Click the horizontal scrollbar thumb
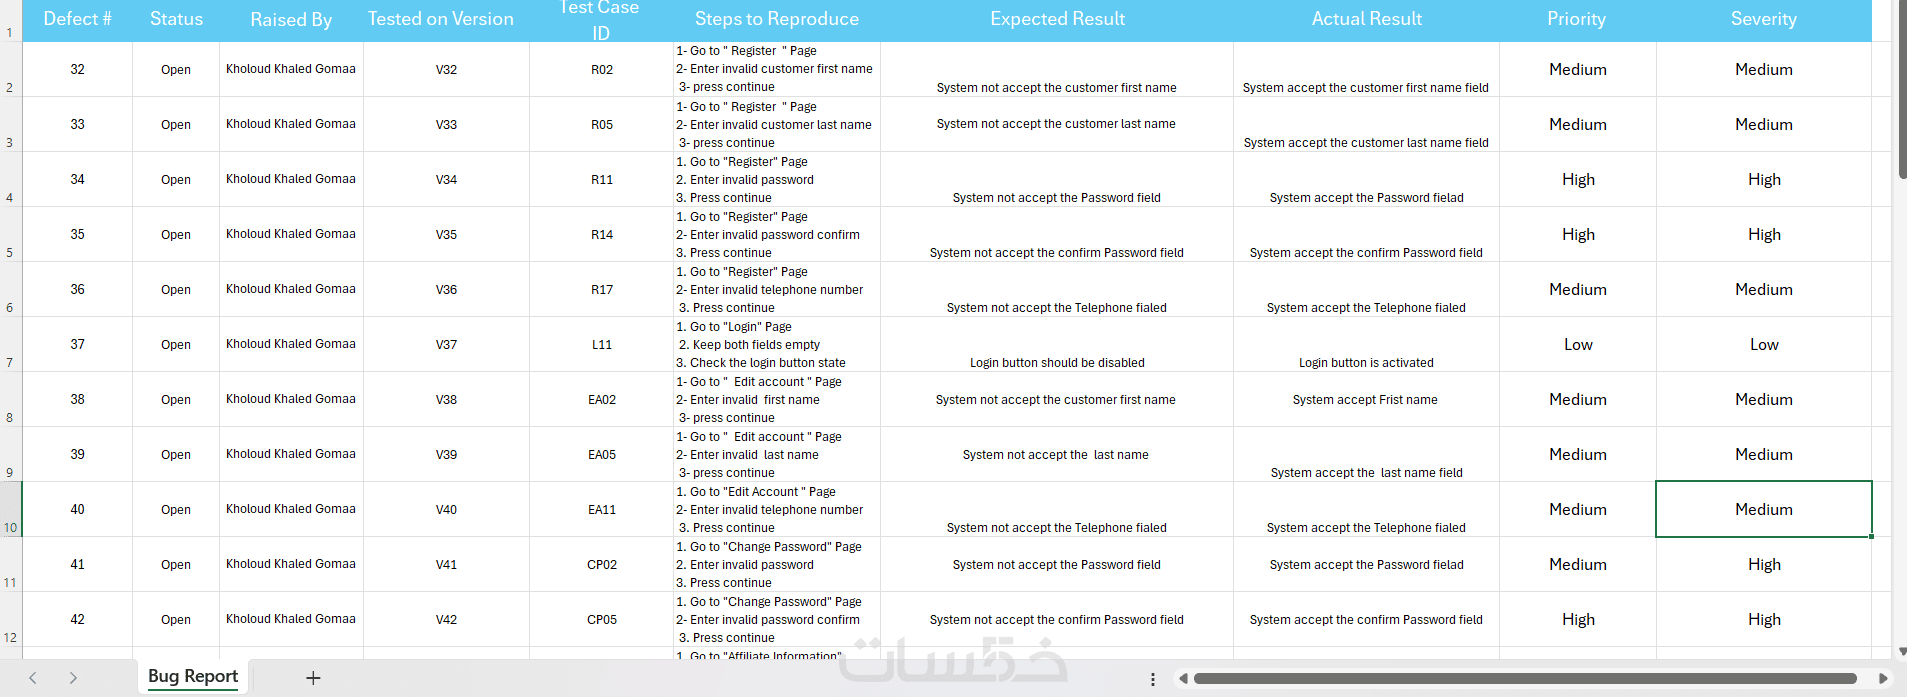The width and height of the screenshot is (1907, 697). (1525, 679)
